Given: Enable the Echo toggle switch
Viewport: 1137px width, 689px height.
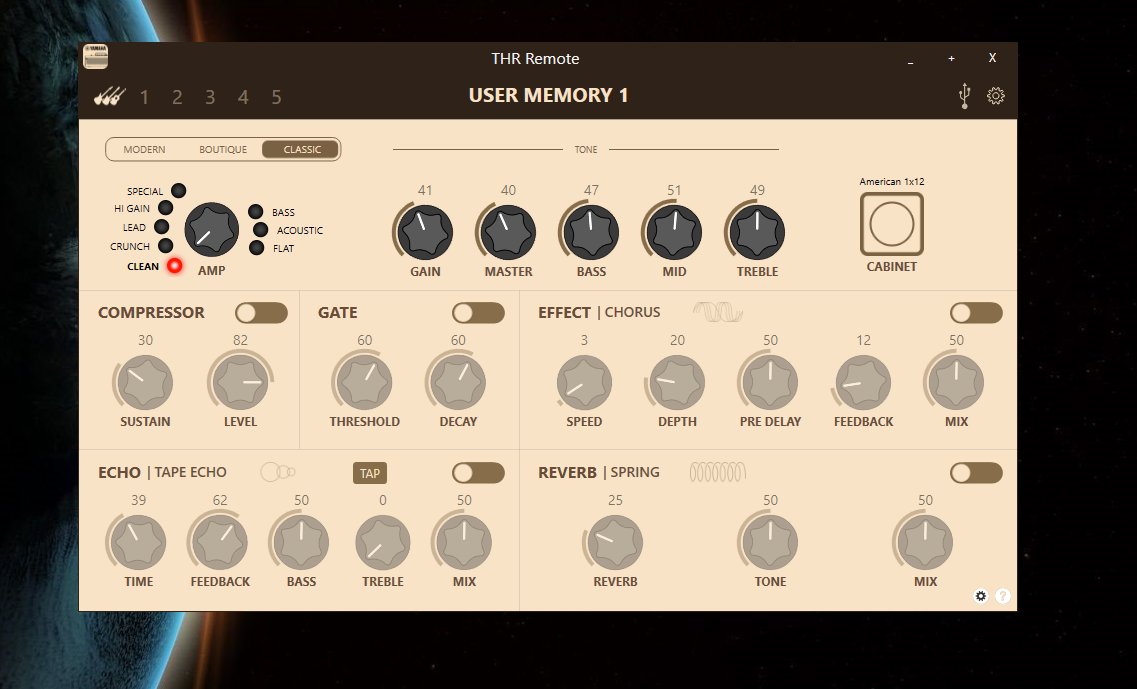Looking at the screenshot, I should tap(478, 472).
